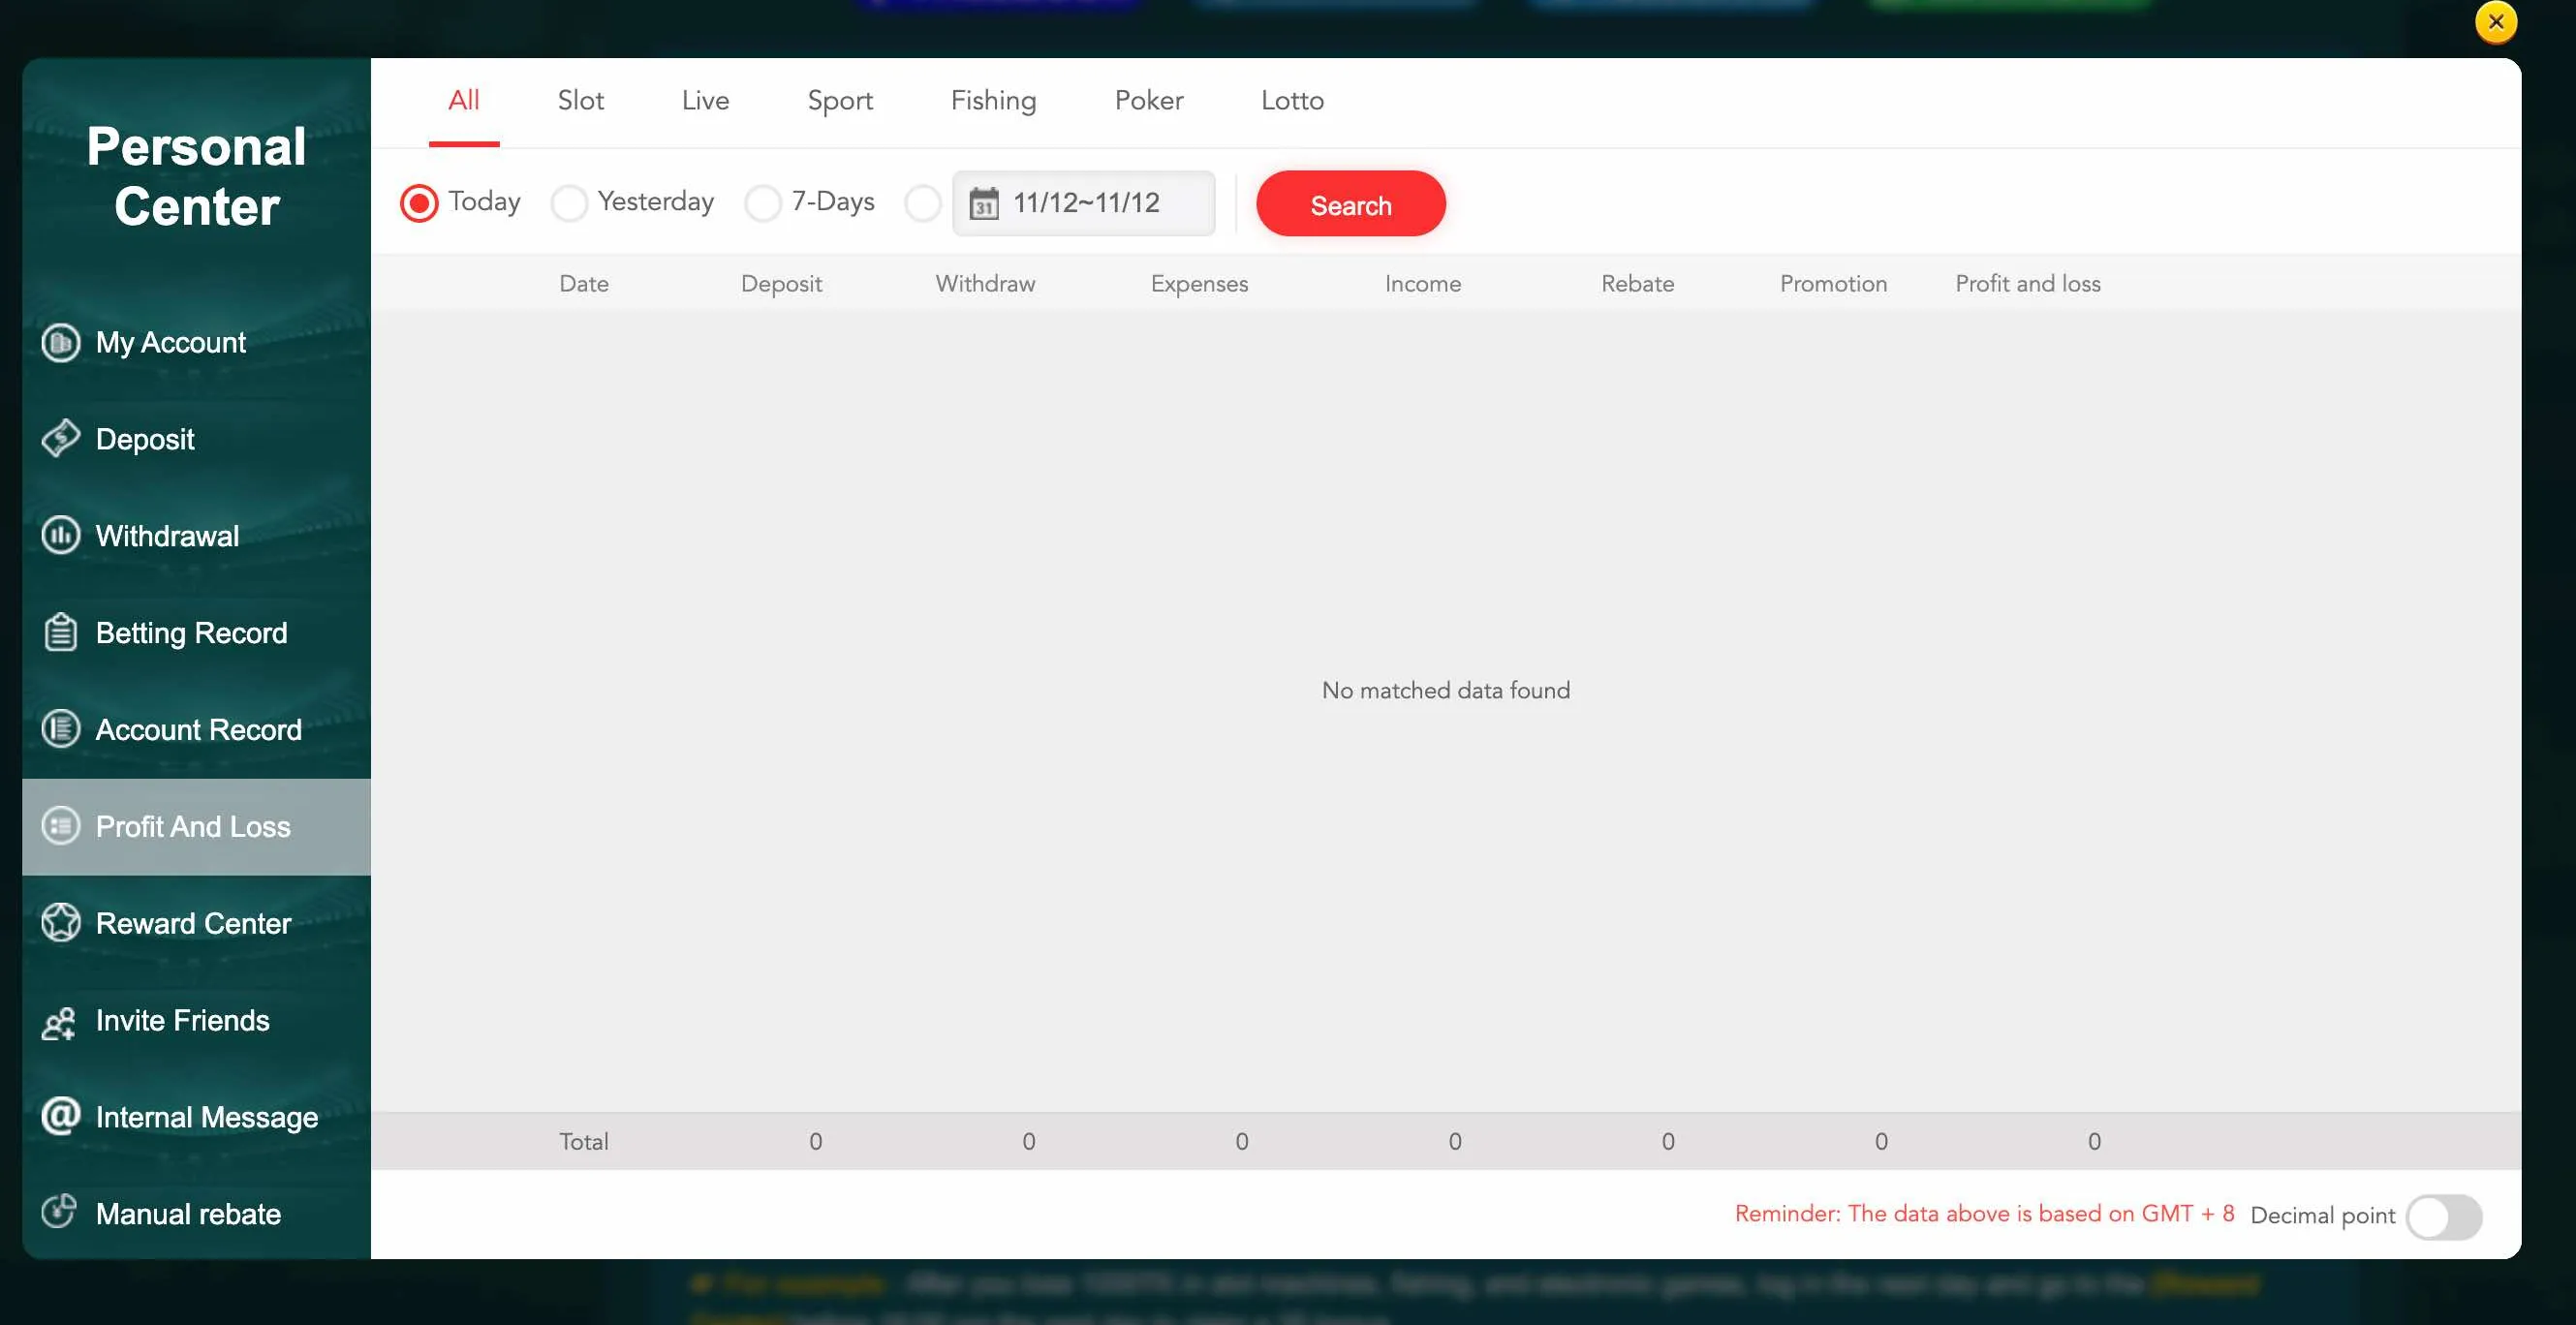
Task: Switch to the All tab
Action: (464, 101)
